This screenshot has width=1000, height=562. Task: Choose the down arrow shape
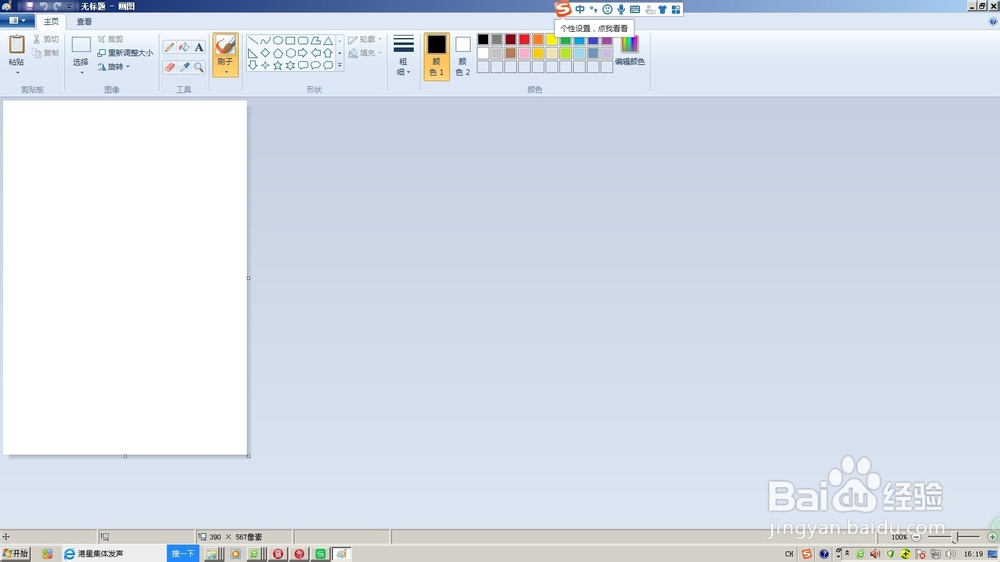coord(253,65)
